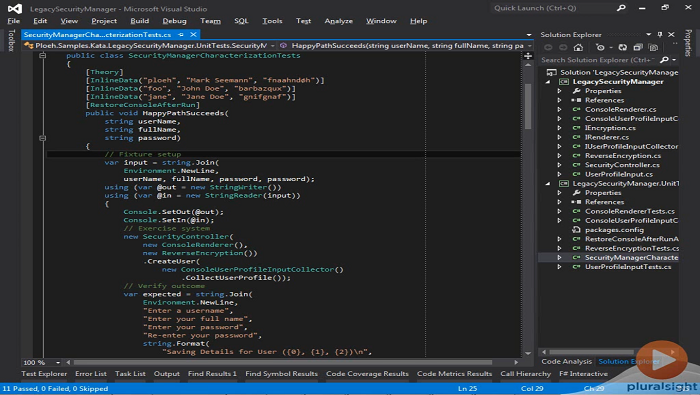The width and height of the screenshot is (700, 395).
Task: Open the Analyze menu
Action: pos(338,21)
